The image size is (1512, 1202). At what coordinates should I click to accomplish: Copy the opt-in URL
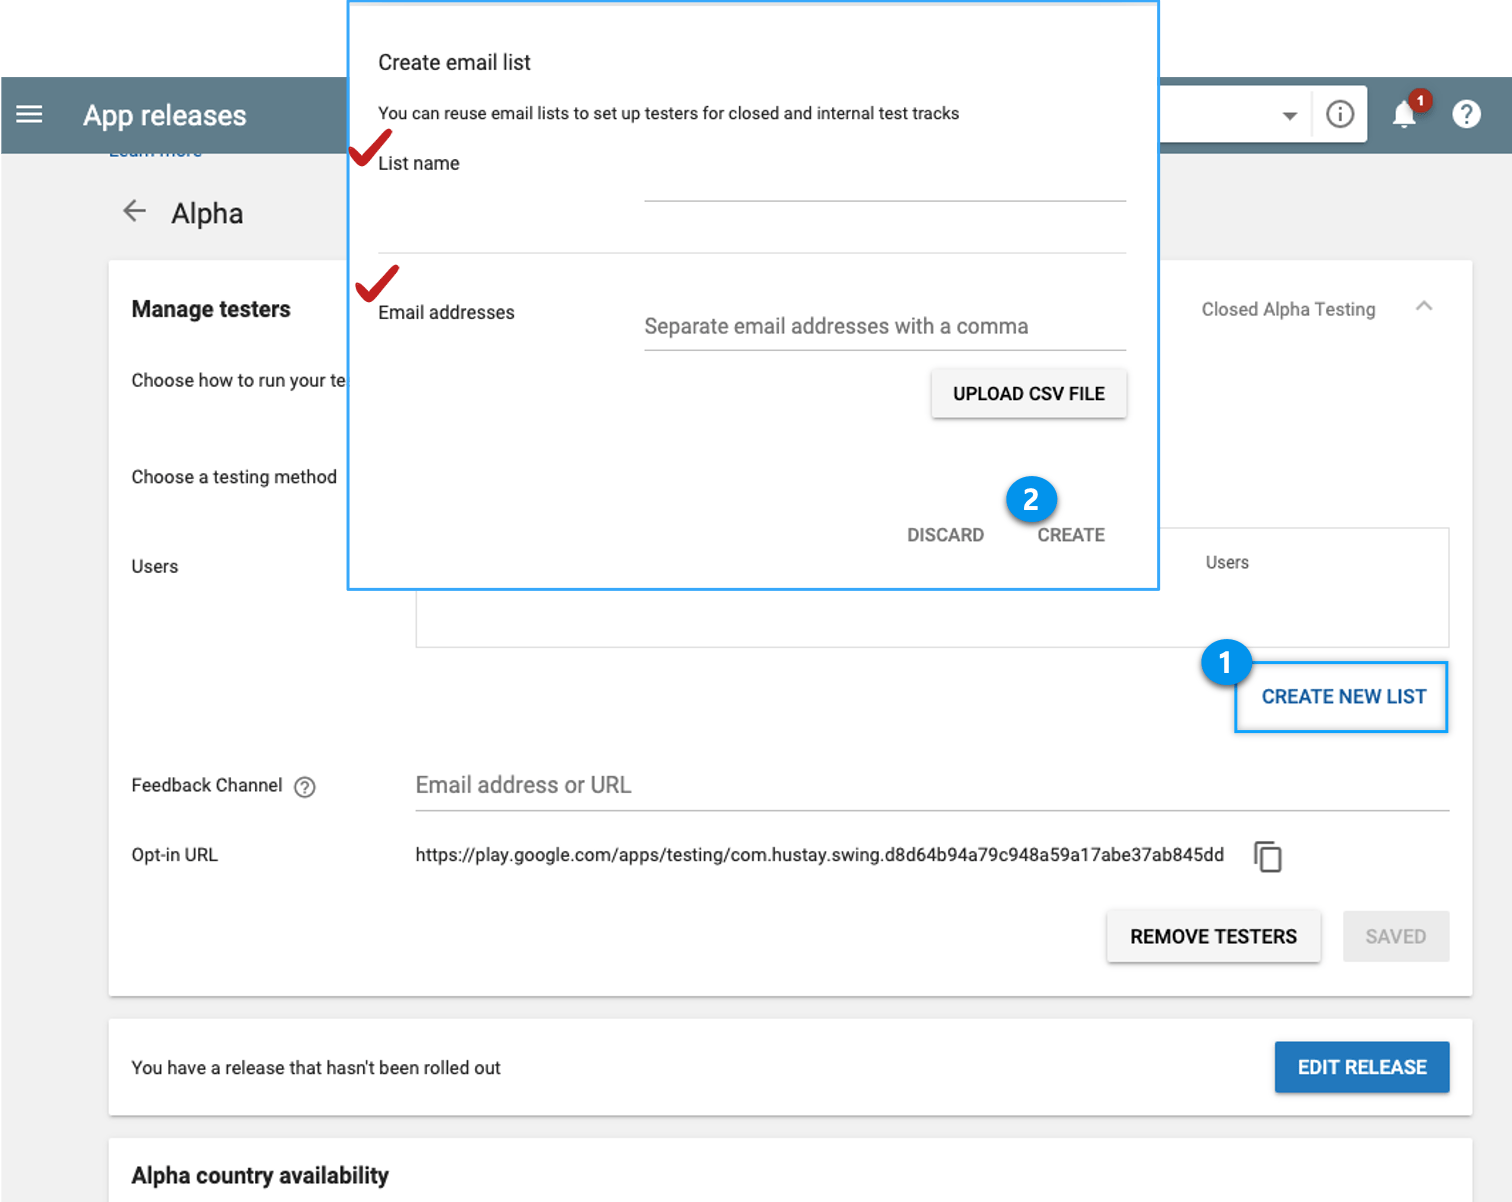click(x=1268, y=857)
